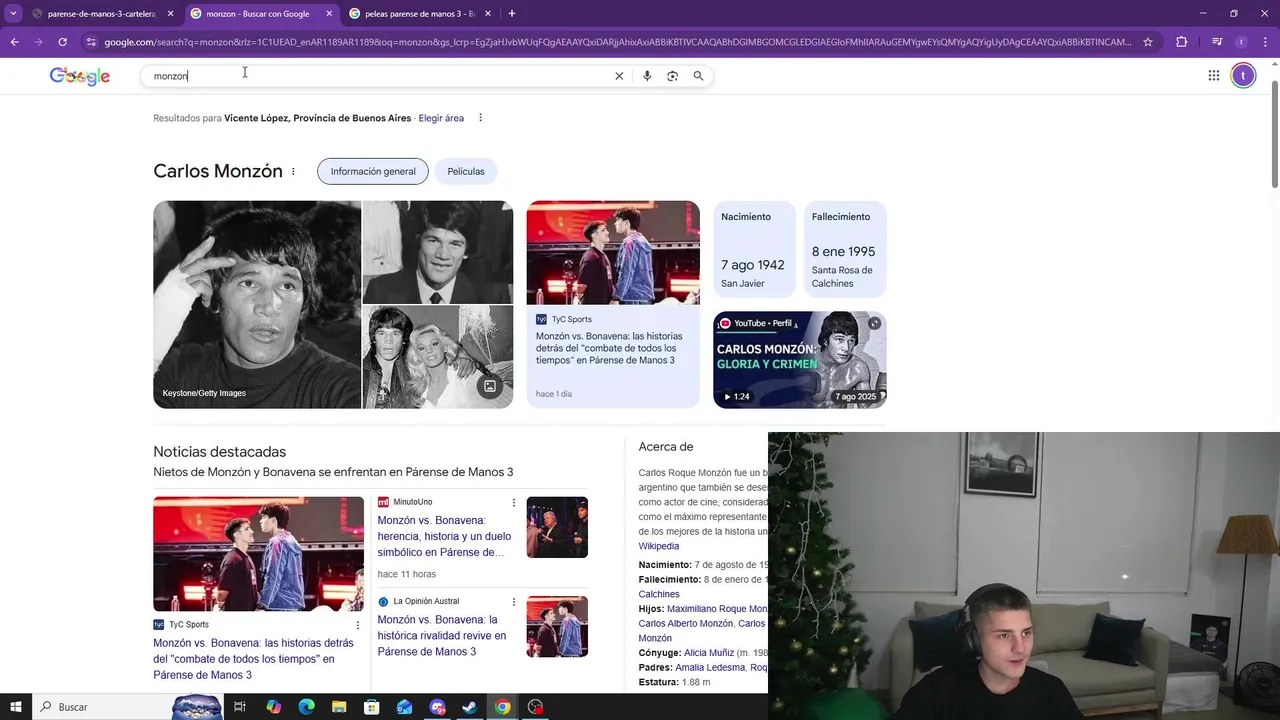Image resolution: width=1280 pixels, height=720 pixels.
Task: Open the Windows Start menu
Action: [16, 707]
